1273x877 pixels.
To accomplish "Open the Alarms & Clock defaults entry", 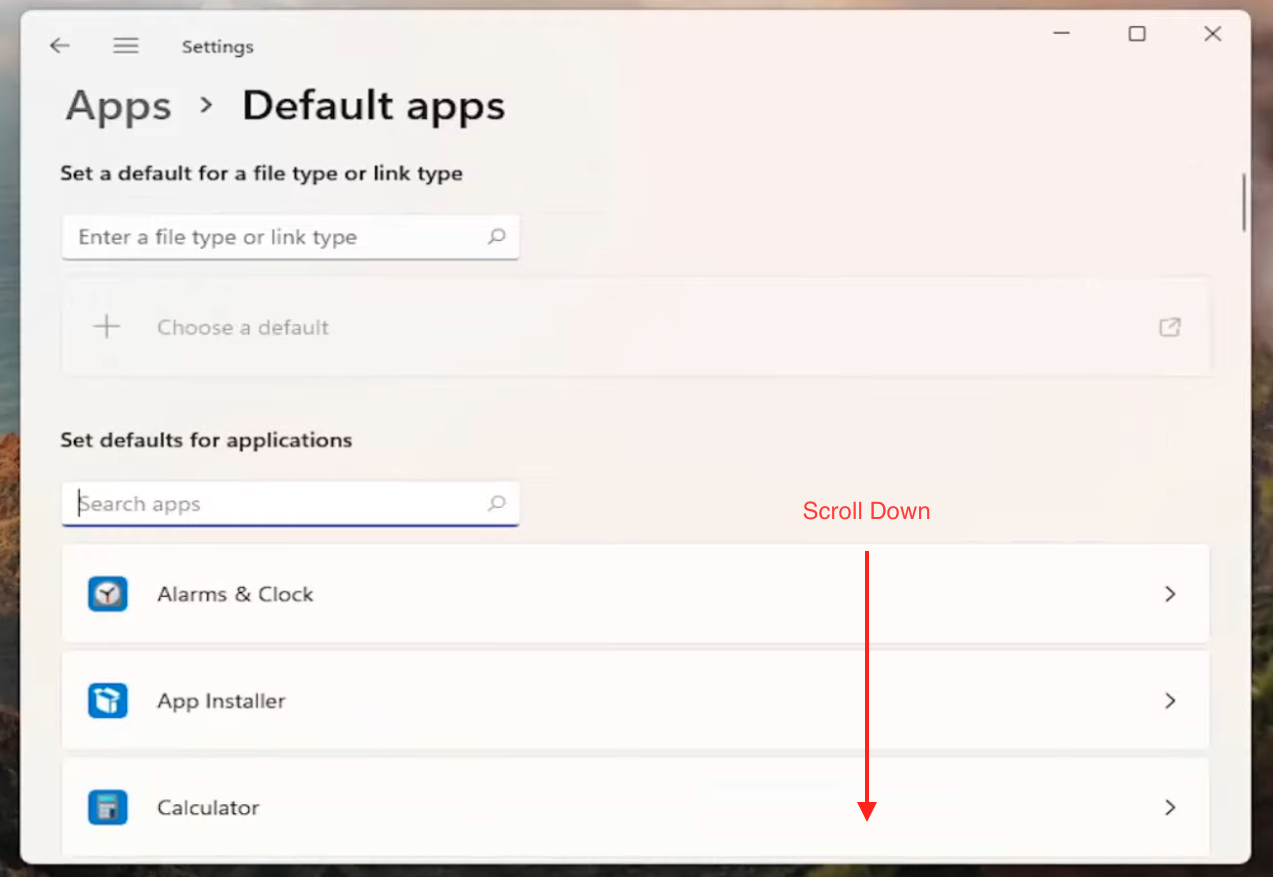I will tap(636, 594).
